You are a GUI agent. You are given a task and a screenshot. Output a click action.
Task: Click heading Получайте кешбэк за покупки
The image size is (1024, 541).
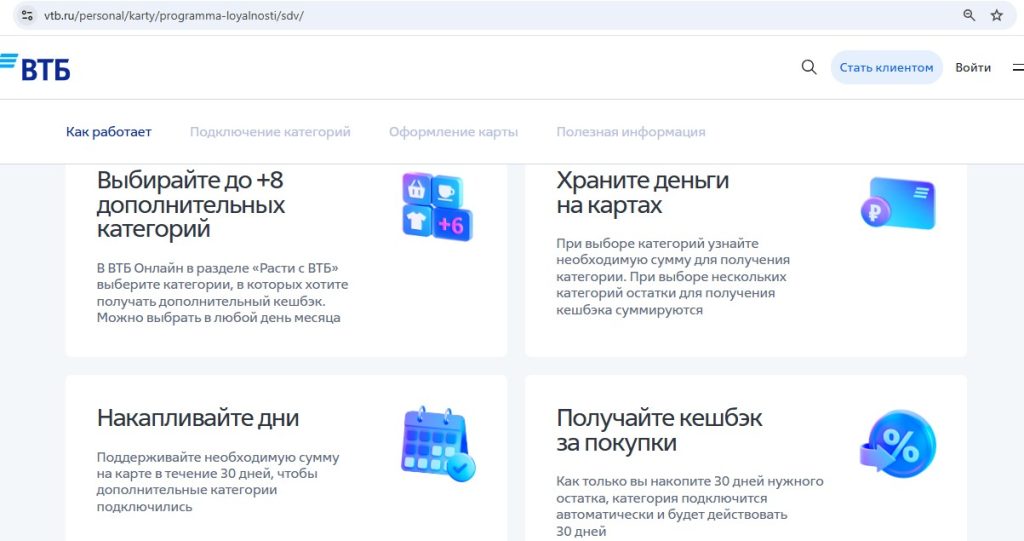click(x=659, y=430)
